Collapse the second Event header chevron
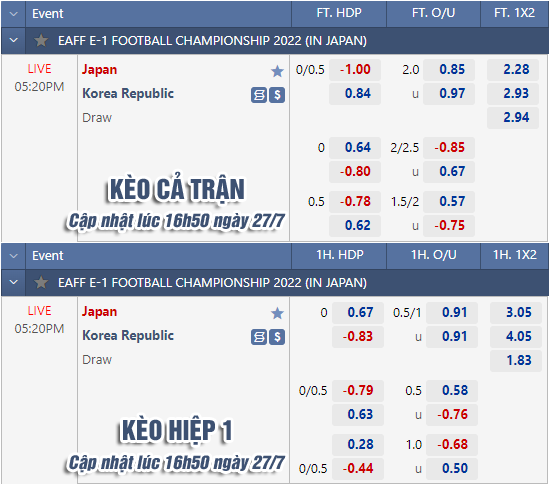Image resolution: width=550 pixels, height=485 pixels. (14, 256)
